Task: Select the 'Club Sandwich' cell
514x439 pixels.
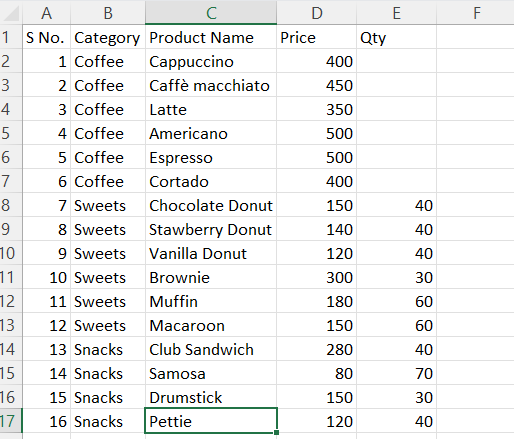Action: click(211, 349)
